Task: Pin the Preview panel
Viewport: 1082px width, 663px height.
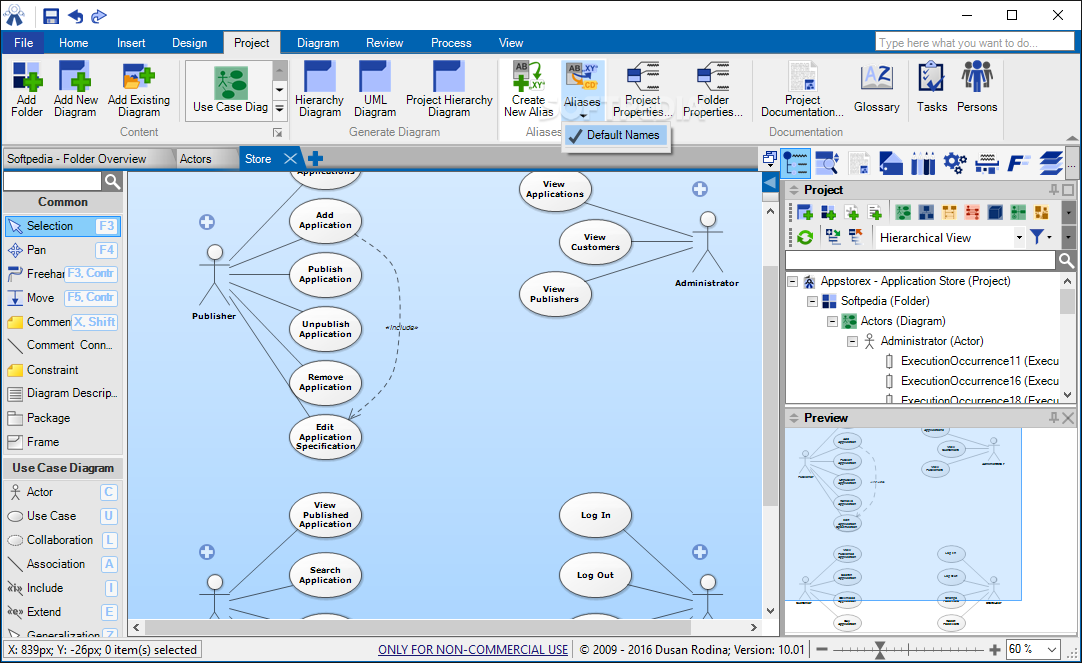Action: tap(1054, 418)
